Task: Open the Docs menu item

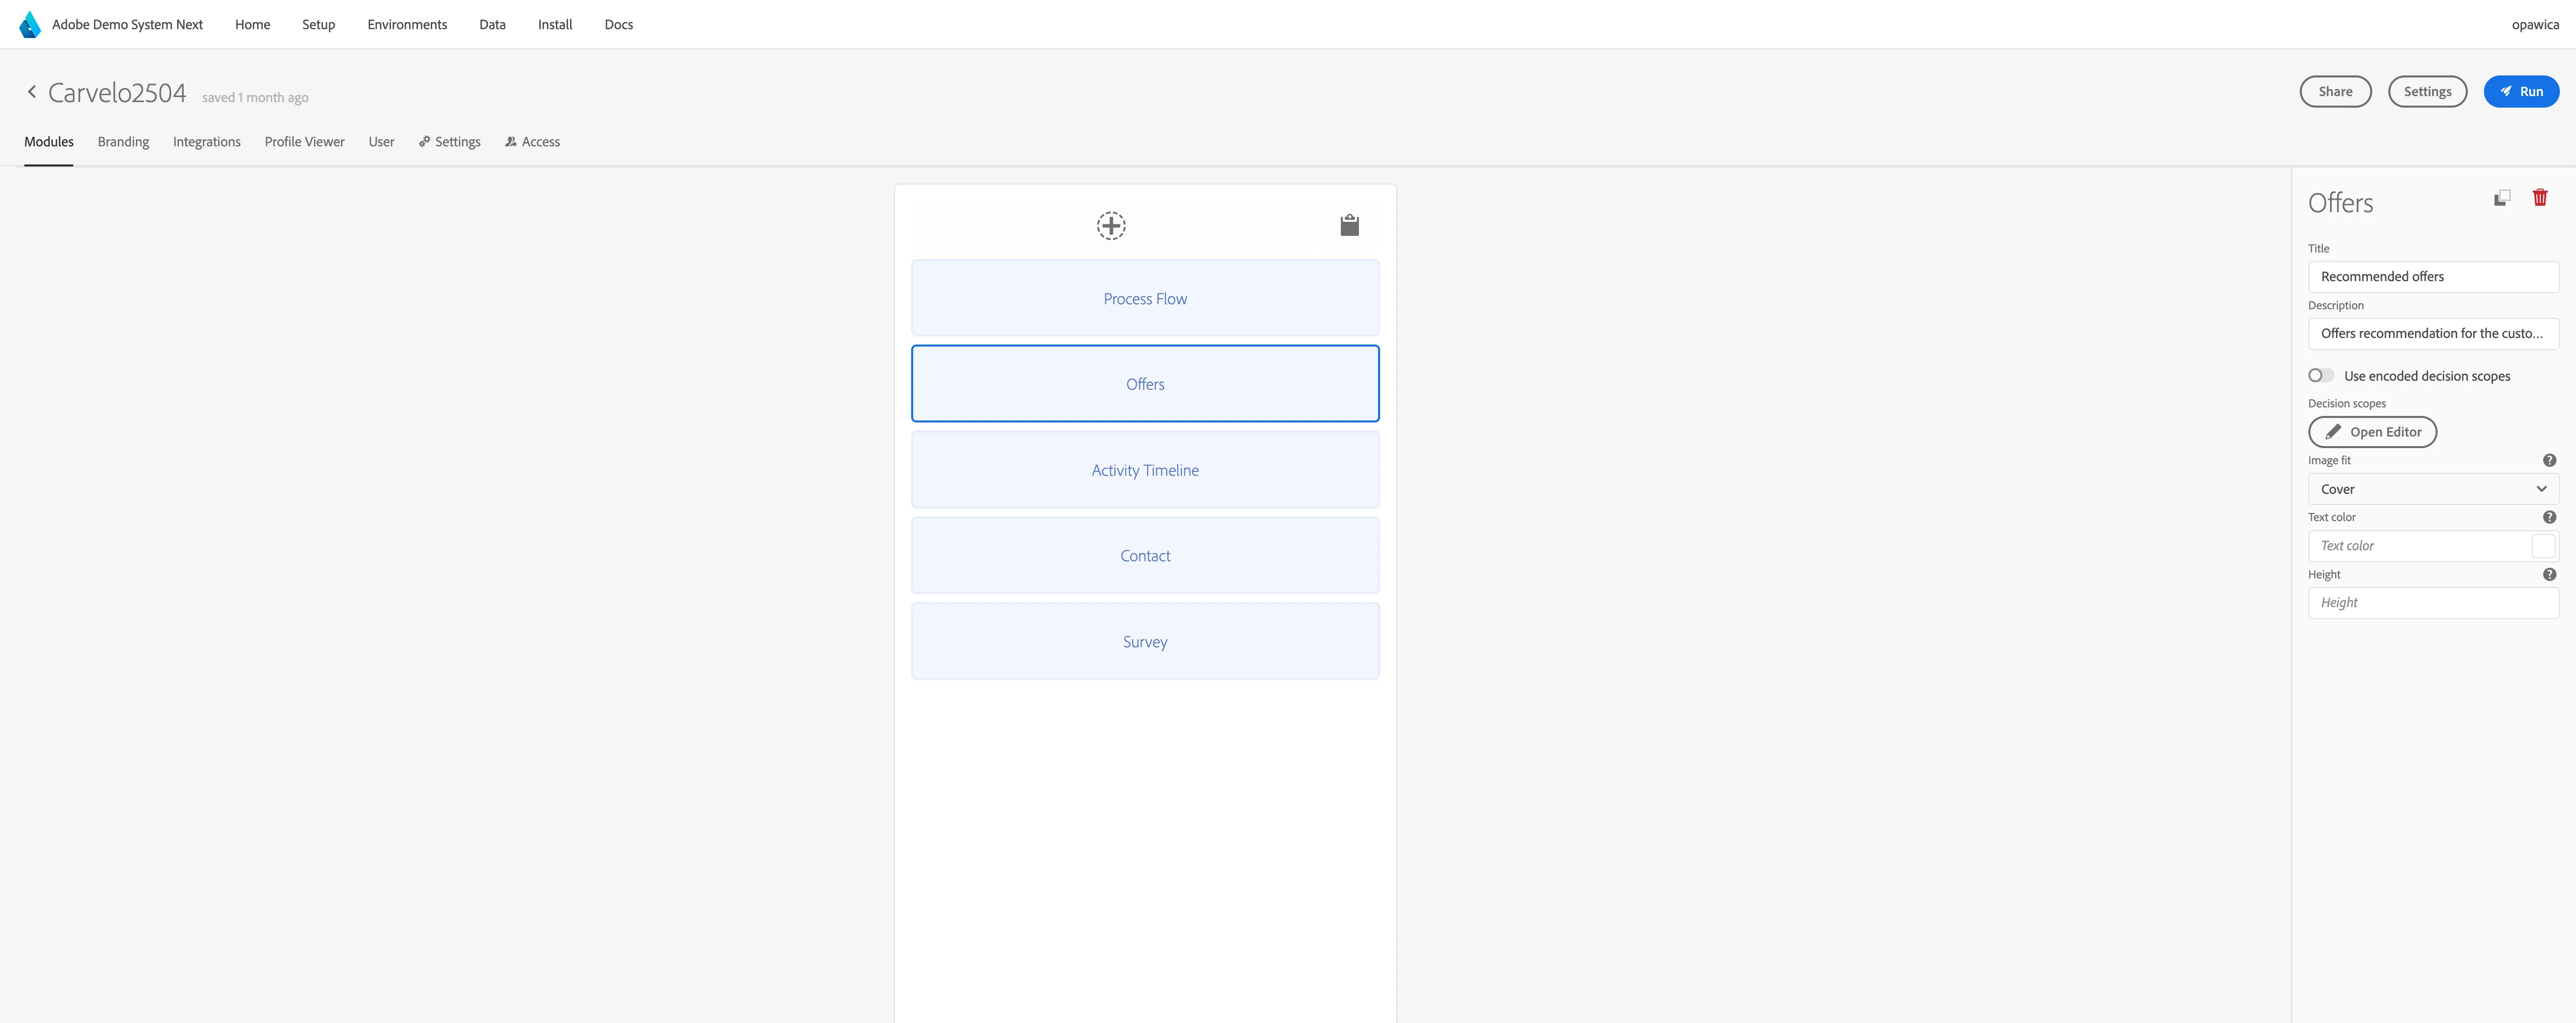Action: 618,24
